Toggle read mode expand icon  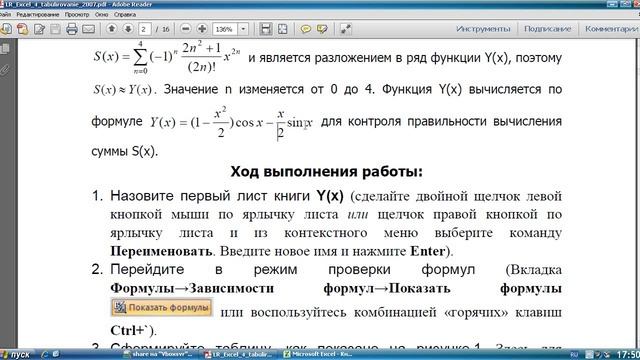tap(346, 29)
